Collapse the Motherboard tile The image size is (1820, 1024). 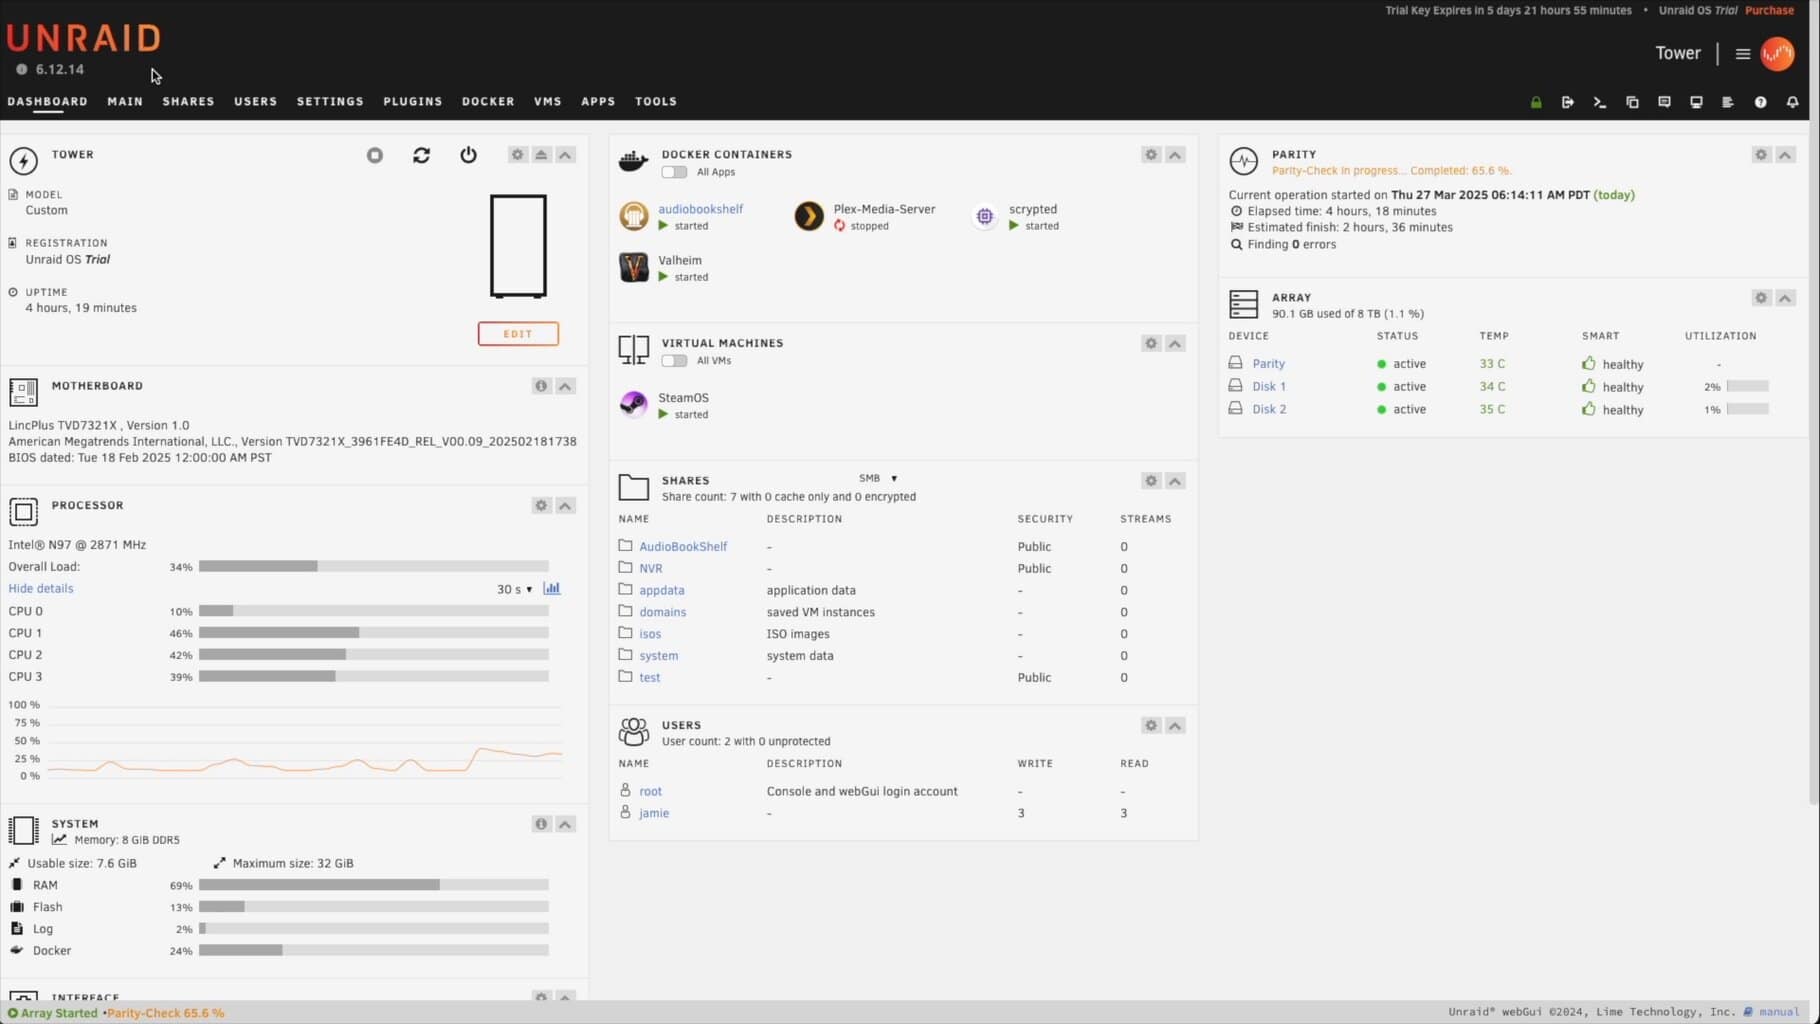[x=566, y=386]
